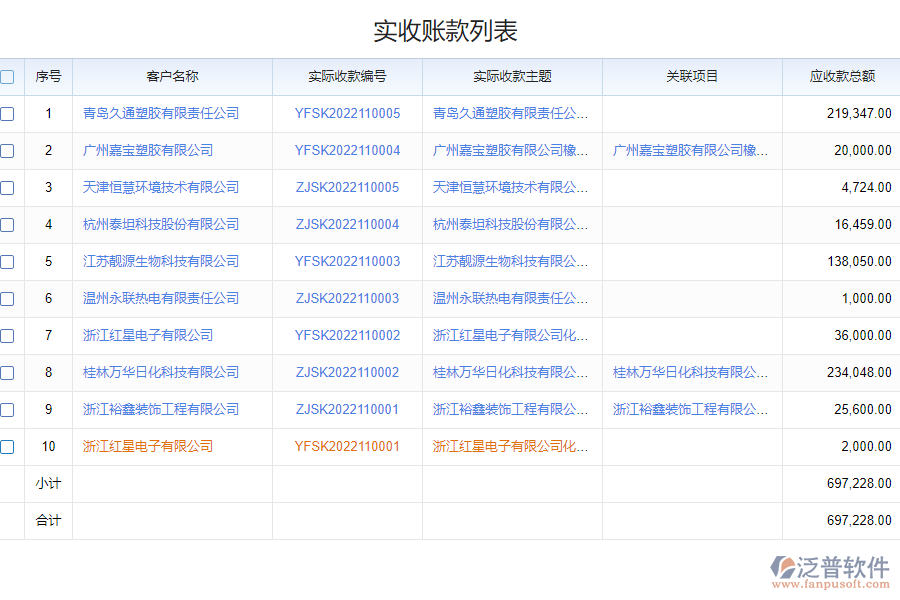This screenshot has width=900, height=600.
Task: Click receipt number ZJSK2022110004
Action: click(x=346, y=224)
